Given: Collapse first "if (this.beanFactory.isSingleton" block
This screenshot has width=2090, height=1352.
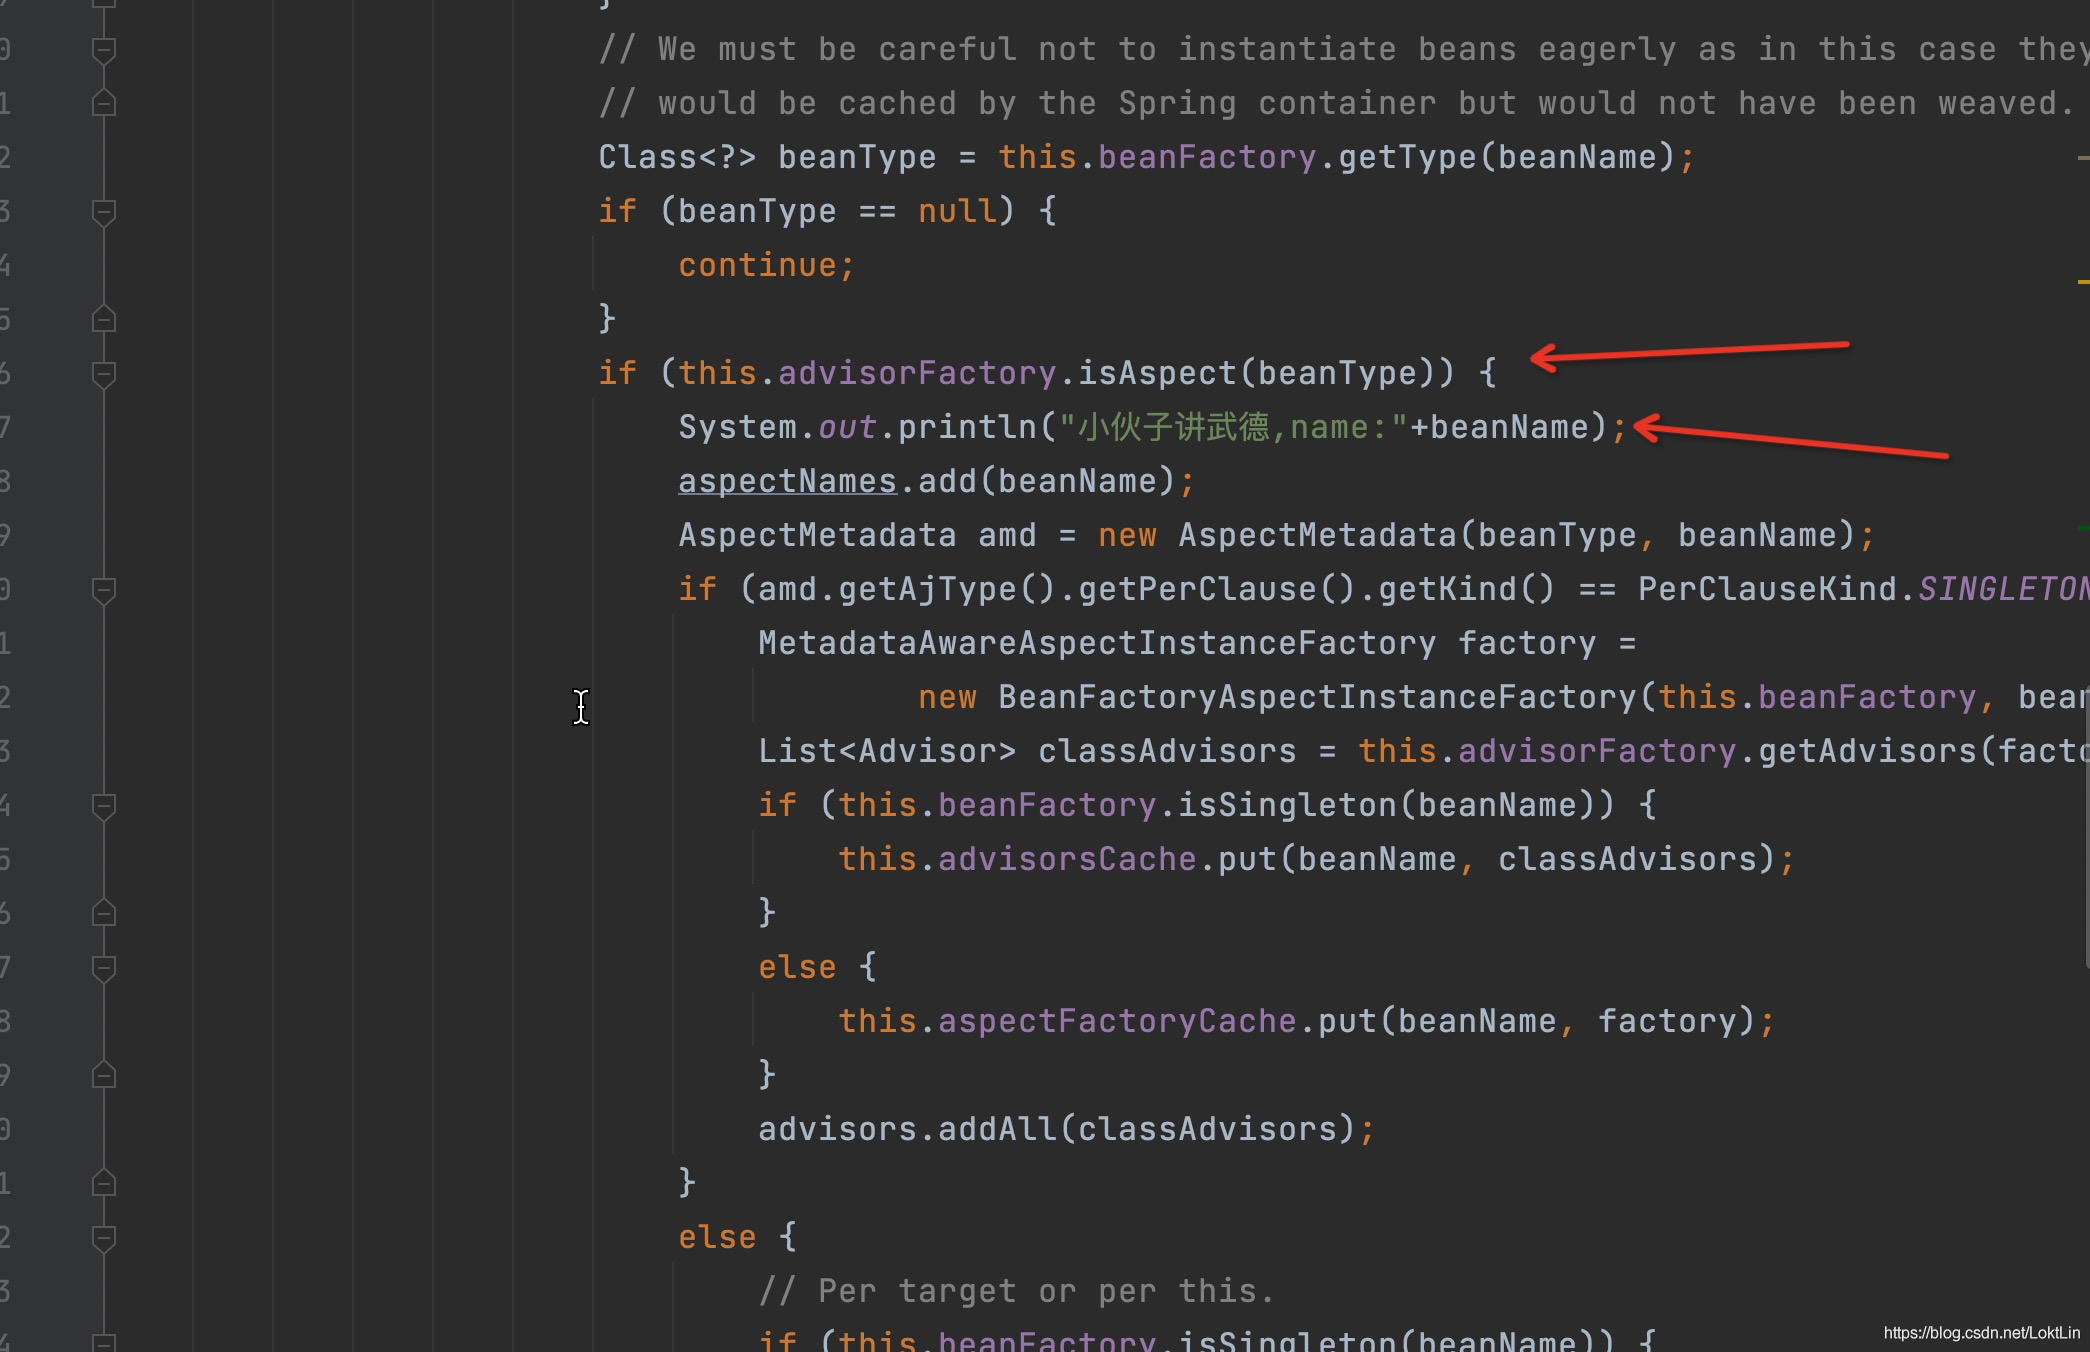Looking at the screenshot, I should 104,805.
